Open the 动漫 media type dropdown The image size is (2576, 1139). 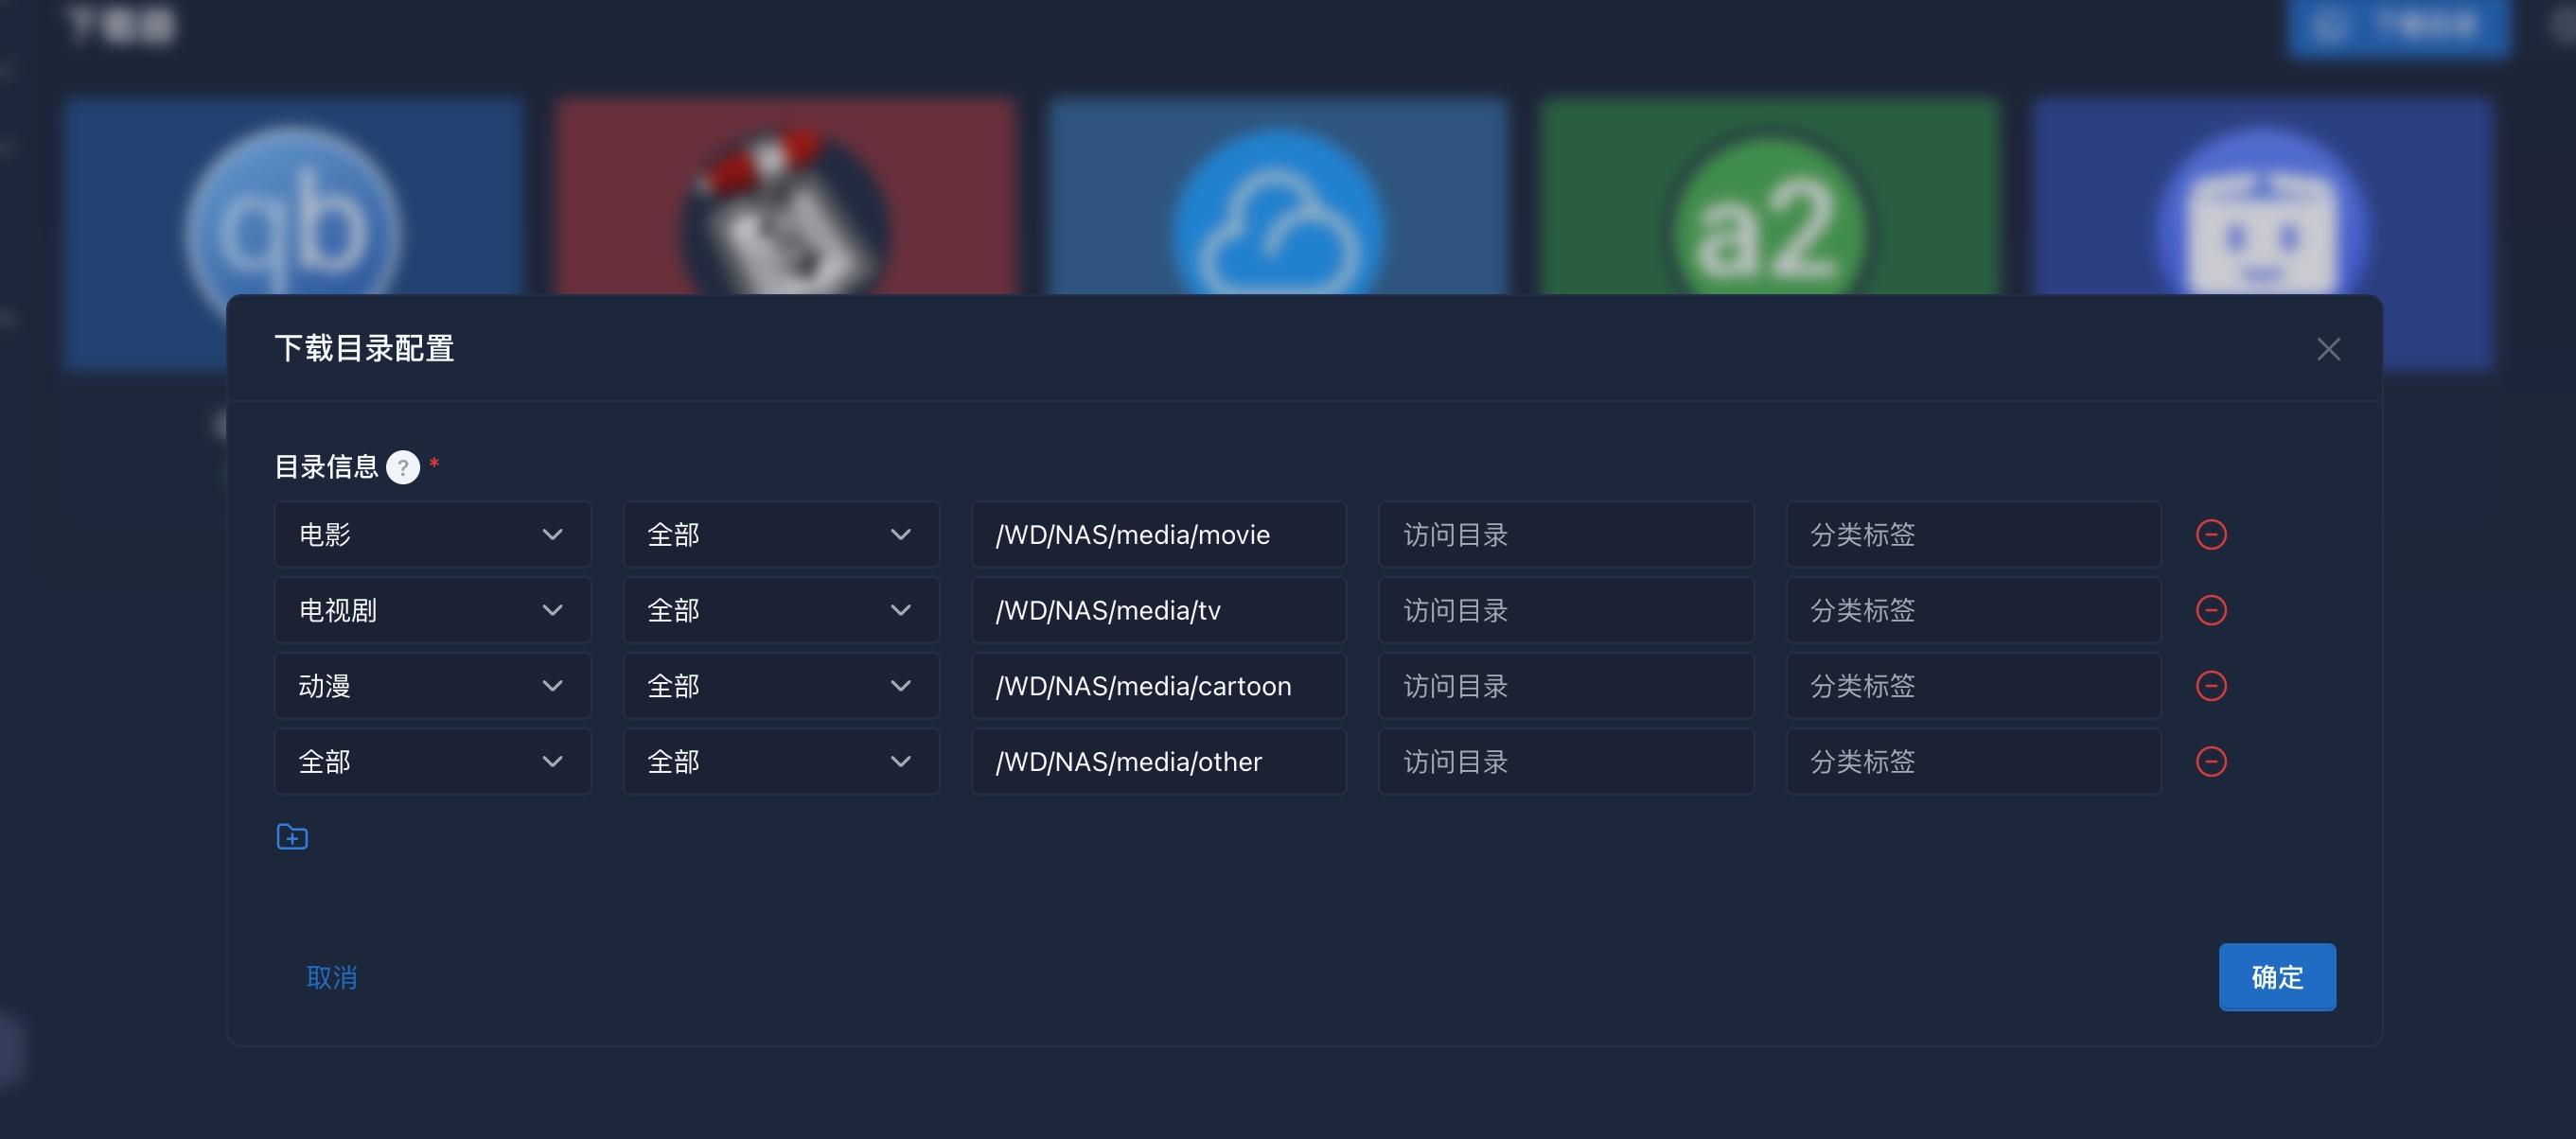click(432, 686)
